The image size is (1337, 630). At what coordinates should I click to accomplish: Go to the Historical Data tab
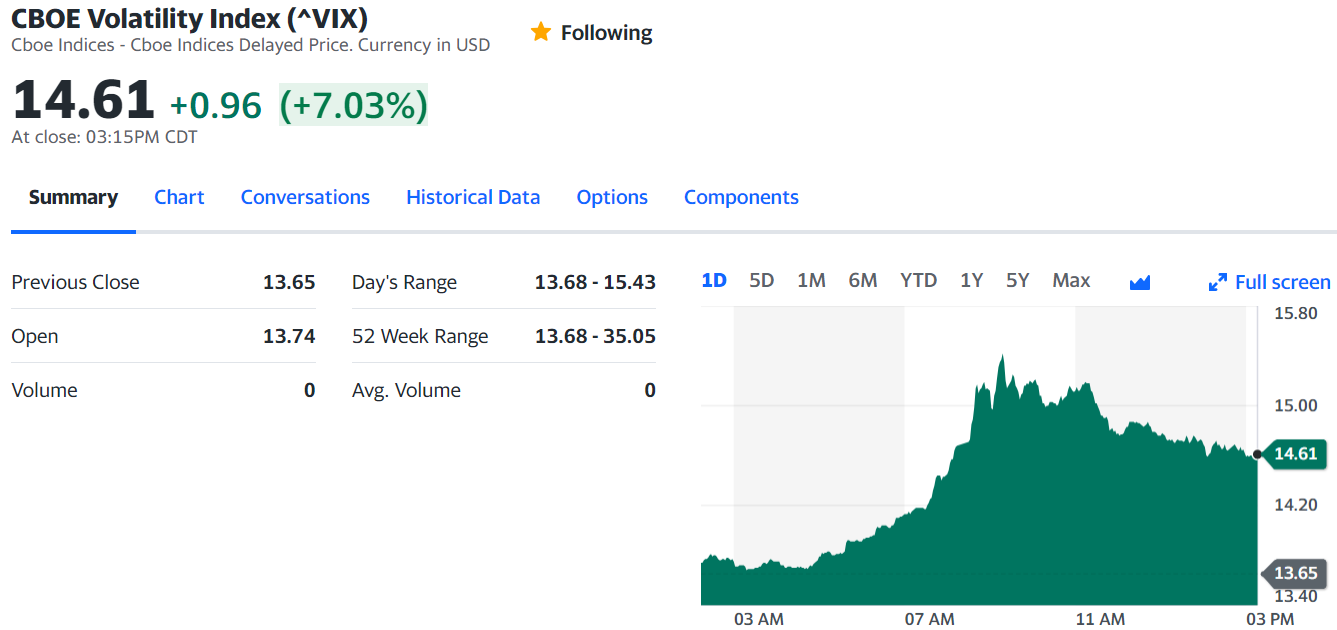pyautogui.click(x=473, y=197)
